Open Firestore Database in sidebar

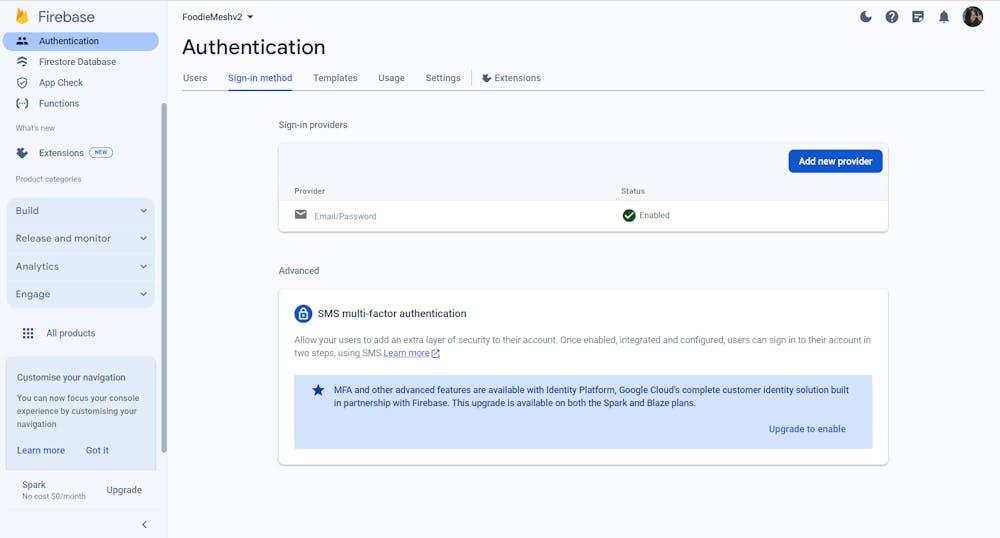pyautogui.click(x=77, y=62)
